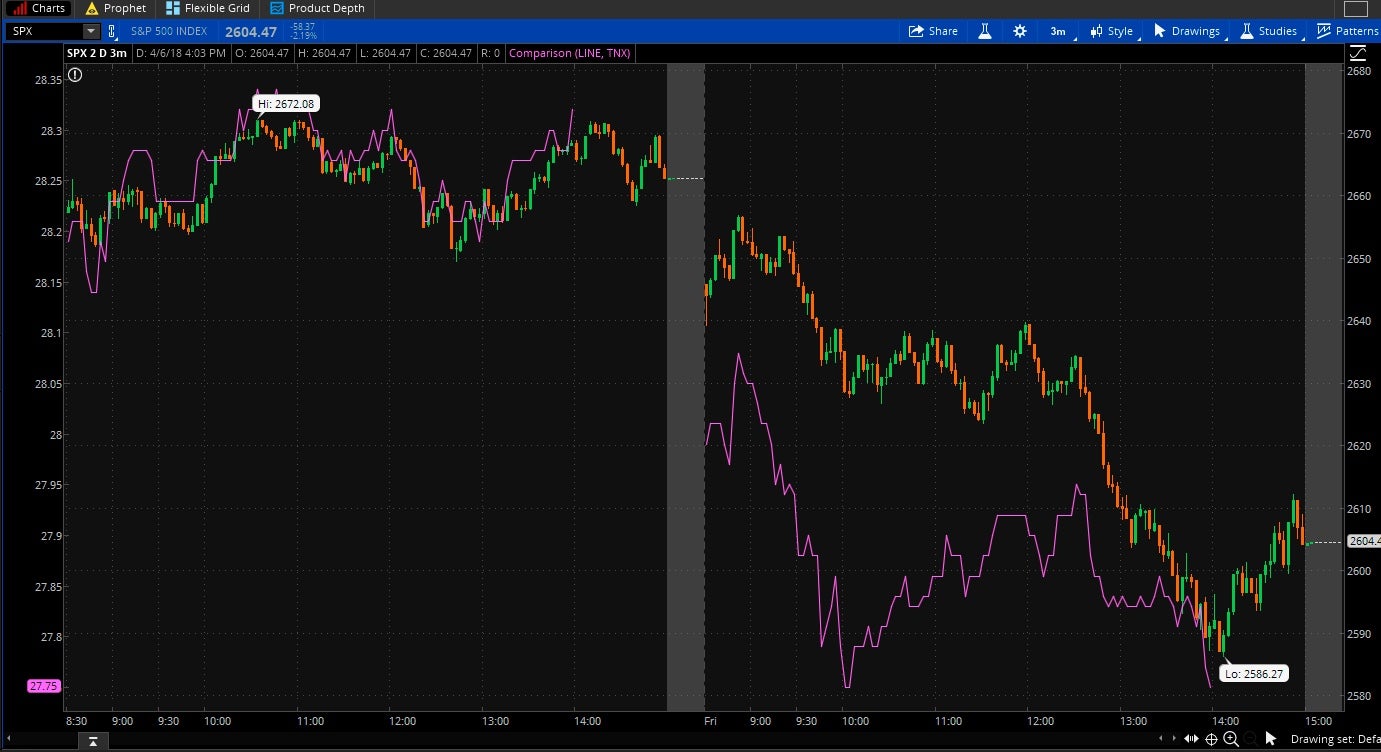Select the pointer cursor tool at bottom right

click(x=1270, y=739)
